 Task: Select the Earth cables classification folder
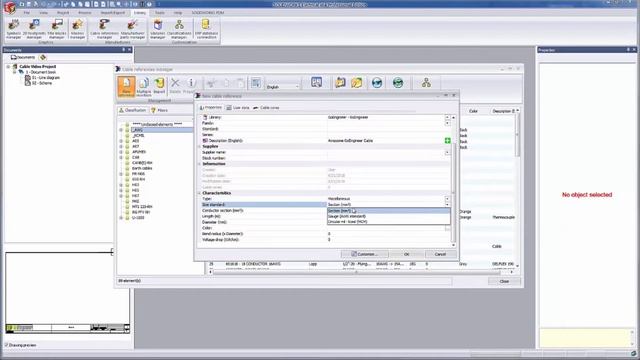142,168
